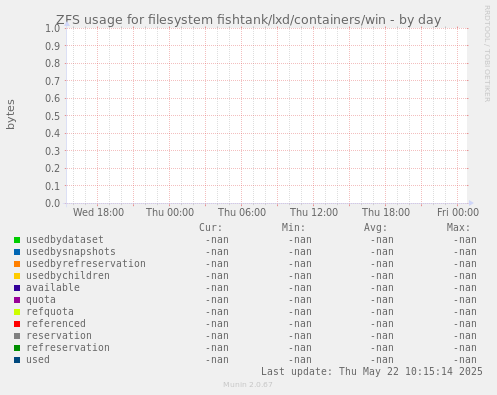Click the Min: column header
The image size is (497, 395).
tap(293, 227)
